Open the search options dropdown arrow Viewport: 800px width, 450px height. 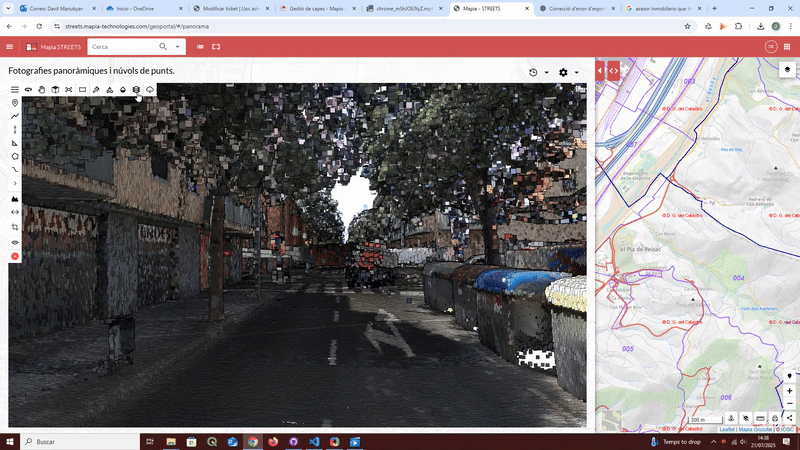177,47
